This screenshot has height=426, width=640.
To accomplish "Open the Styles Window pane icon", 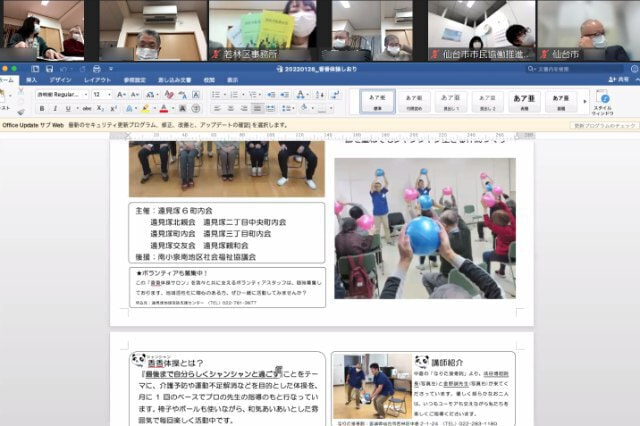I will (603, 100).
